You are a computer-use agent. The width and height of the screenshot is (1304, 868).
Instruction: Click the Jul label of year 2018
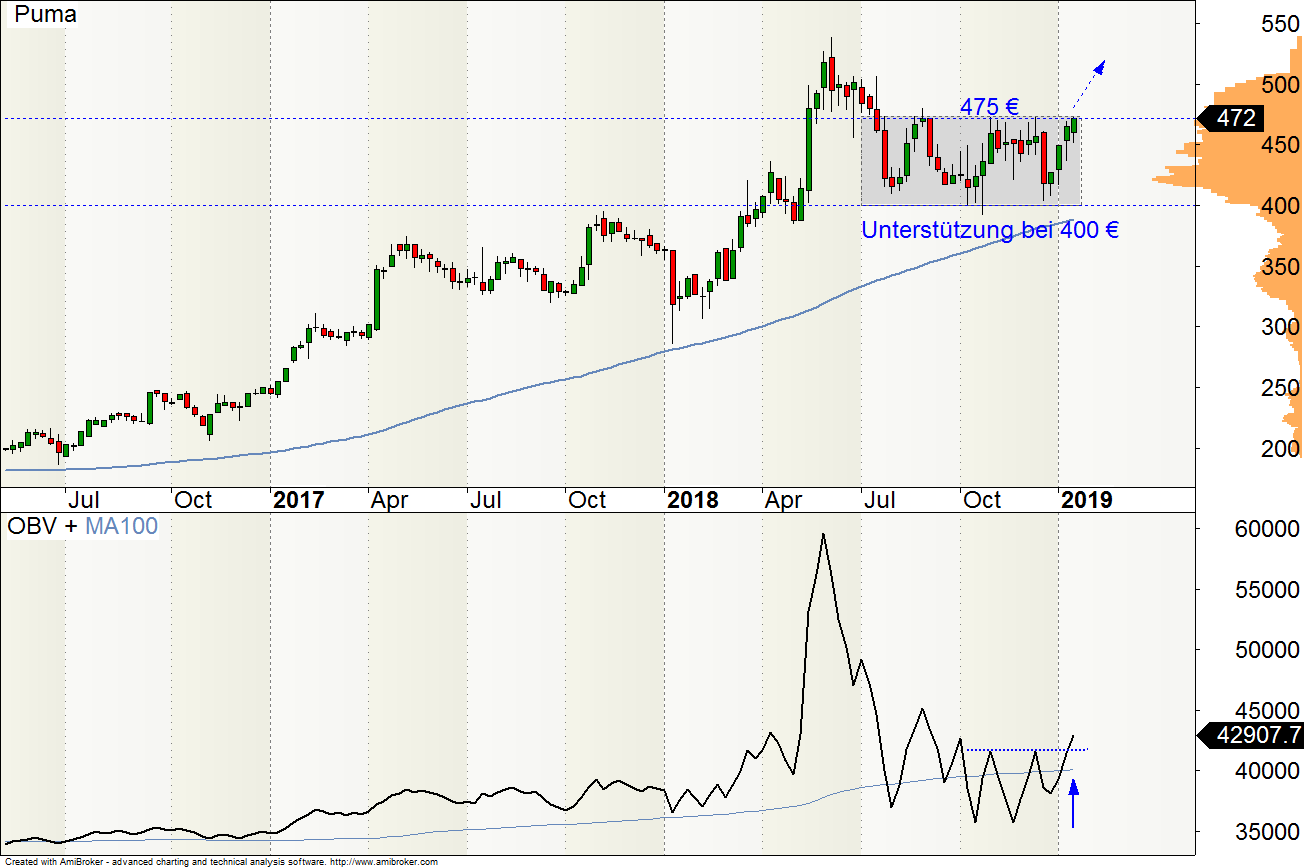tap(880, 500)
